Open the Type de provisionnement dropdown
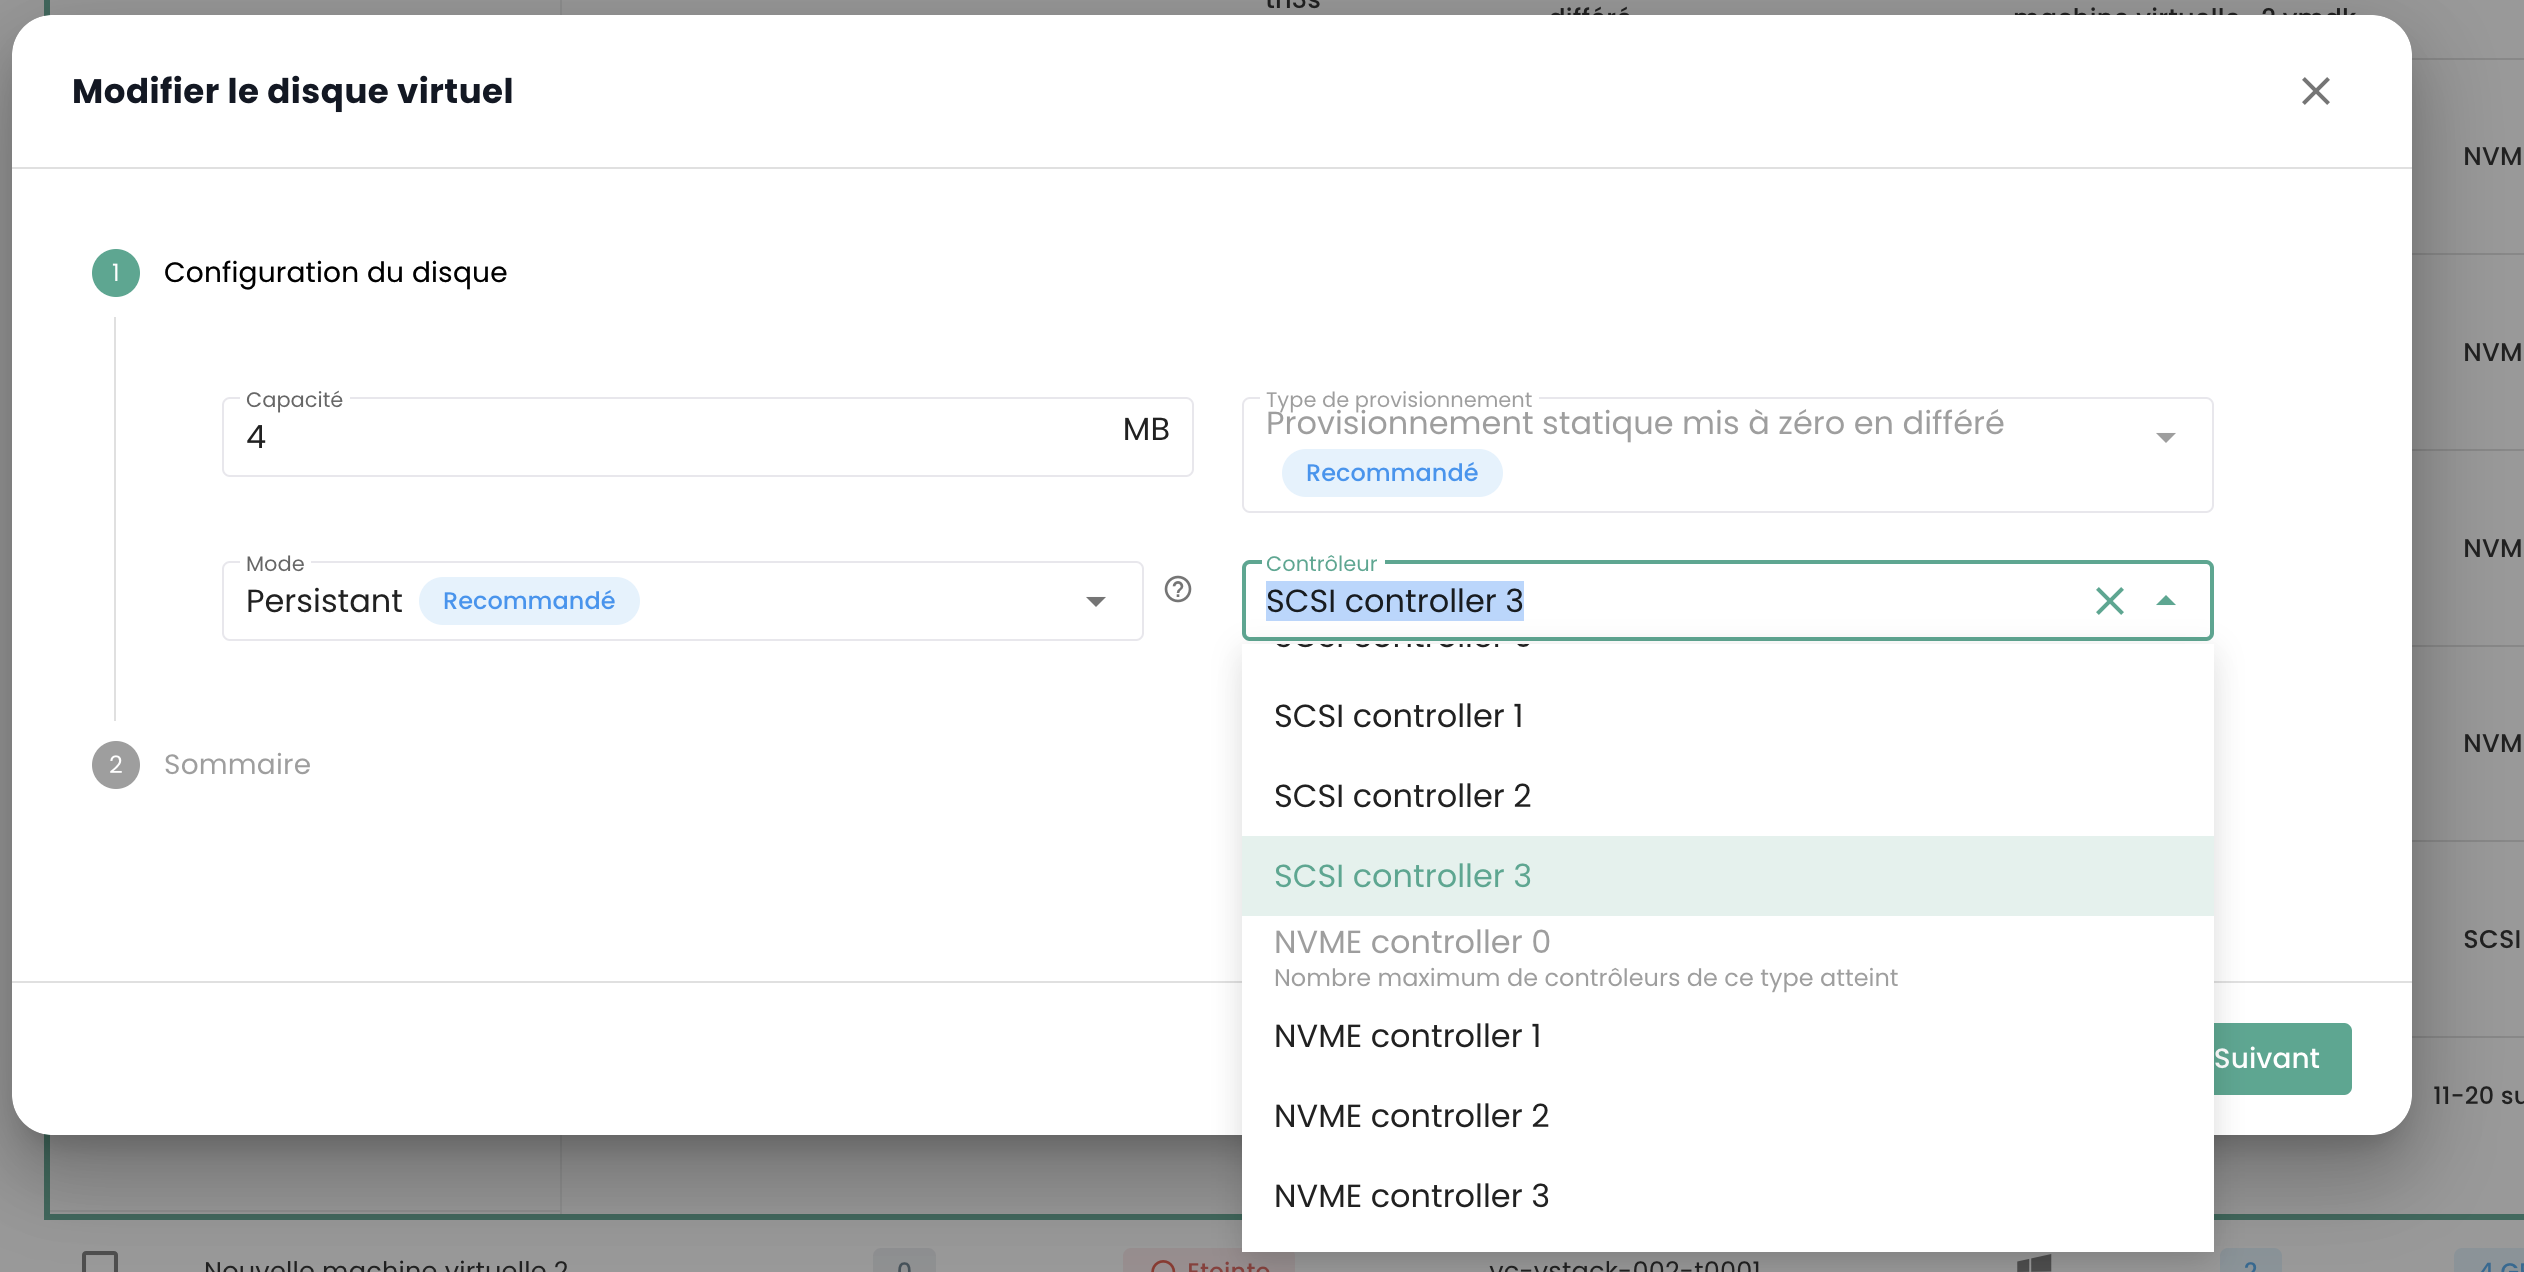The width and height of the screenshot is (2524, 1272). coord(2165,438)
